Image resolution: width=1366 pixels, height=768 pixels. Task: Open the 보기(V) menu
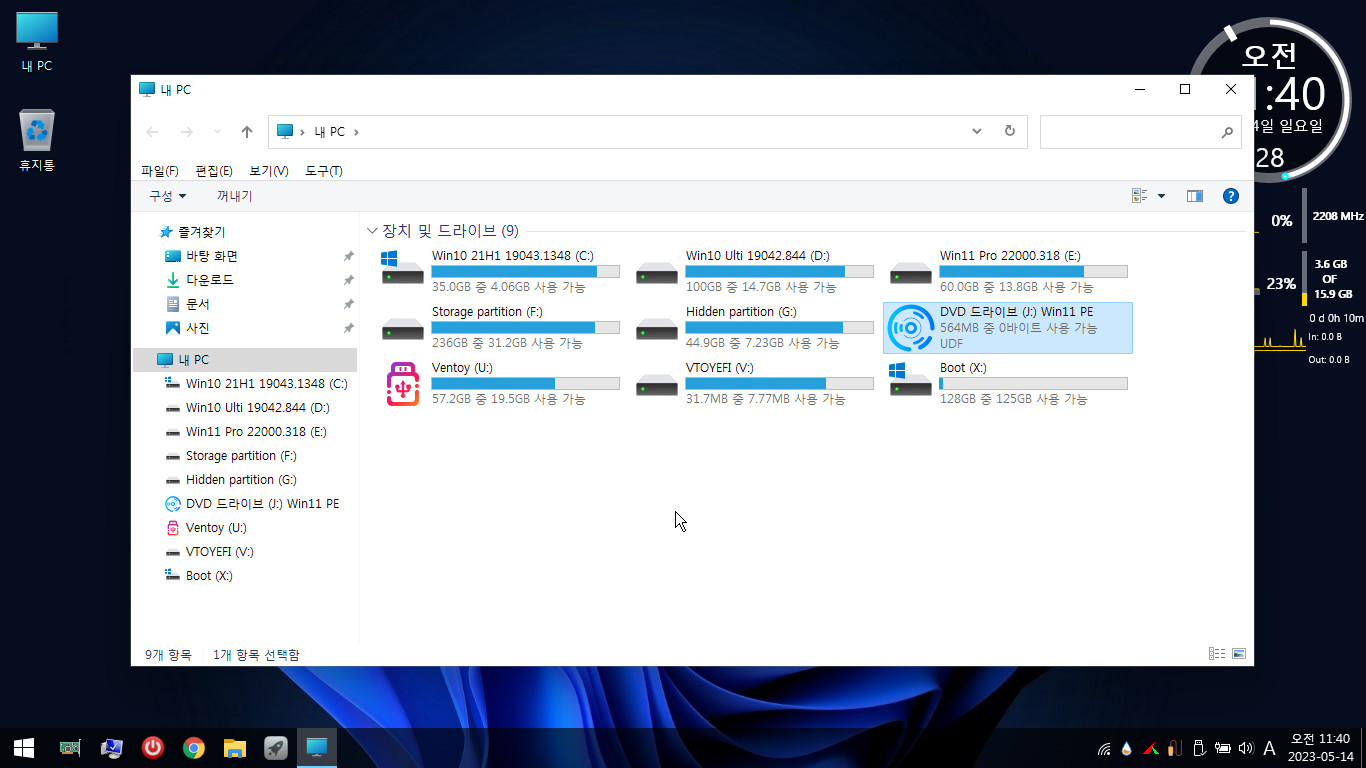[269, 171]
